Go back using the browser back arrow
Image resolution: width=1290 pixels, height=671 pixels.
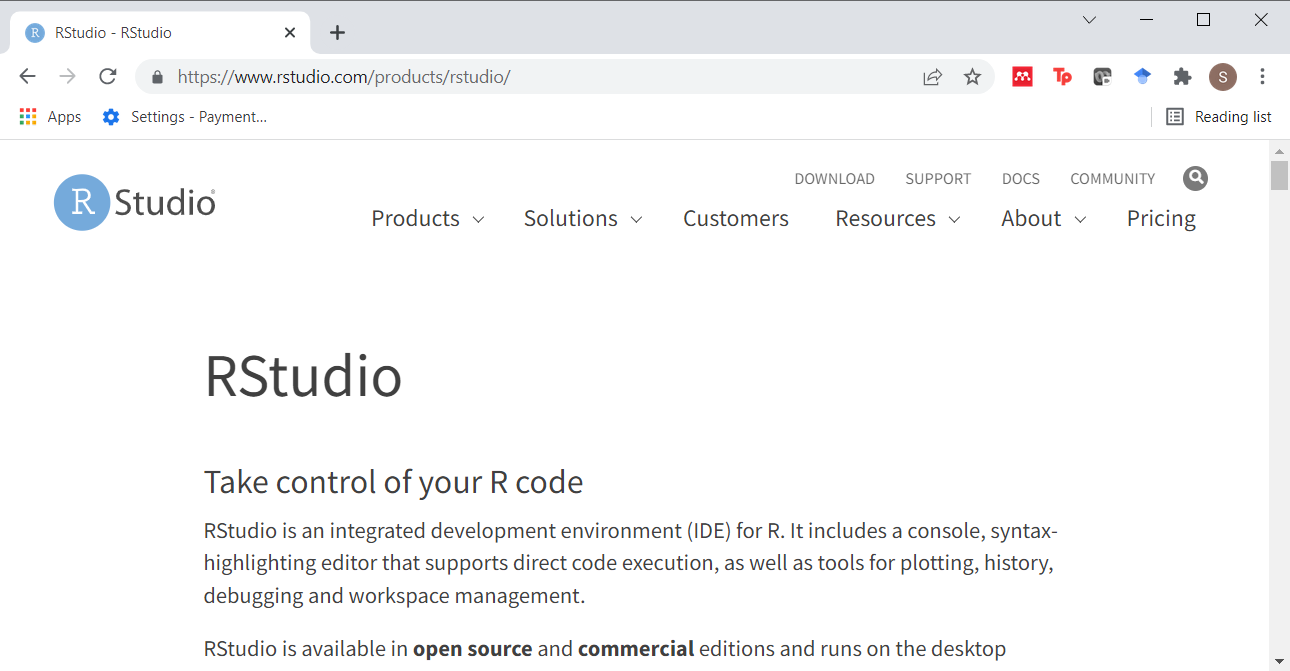coord(28,77)
